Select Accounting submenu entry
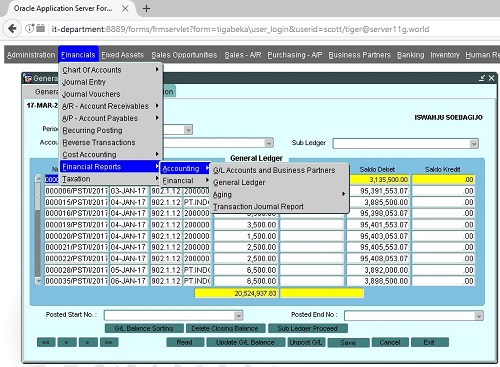The width and height of the screenshot is (500, 367). click(185, 168)
